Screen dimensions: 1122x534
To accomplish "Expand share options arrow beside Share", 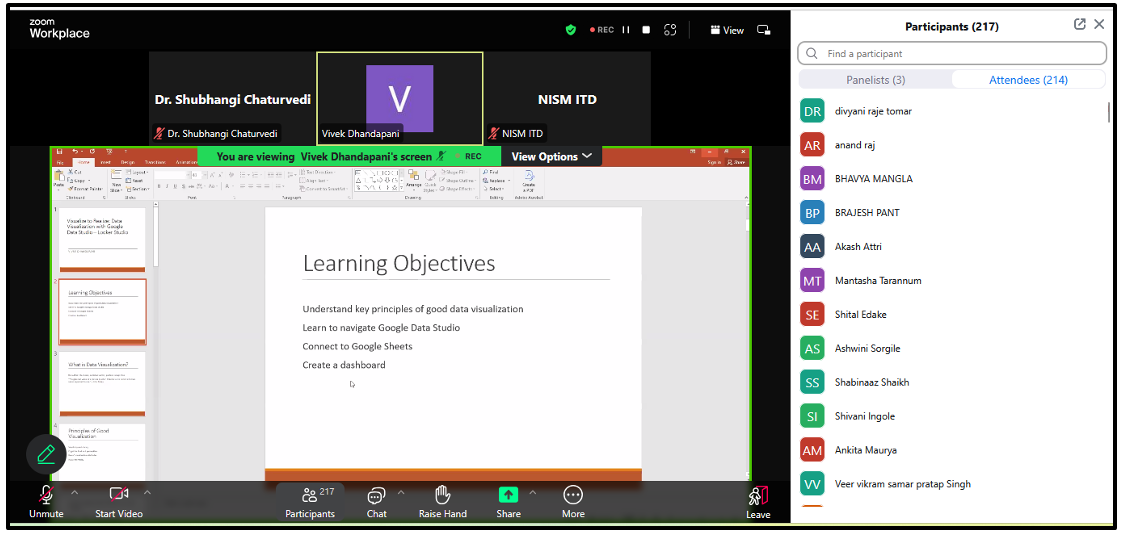I will (x=532, y=492).
